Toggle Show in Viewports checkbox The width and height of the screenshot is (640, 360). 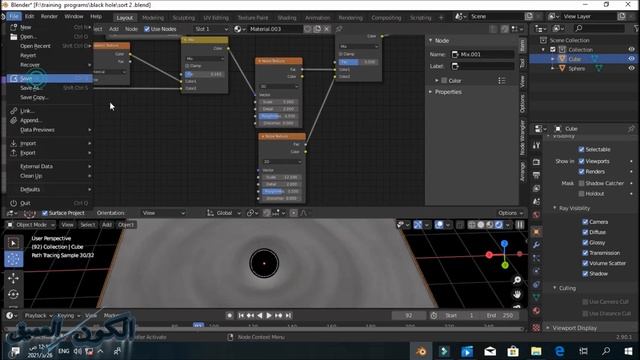click(x=582, y=161)
